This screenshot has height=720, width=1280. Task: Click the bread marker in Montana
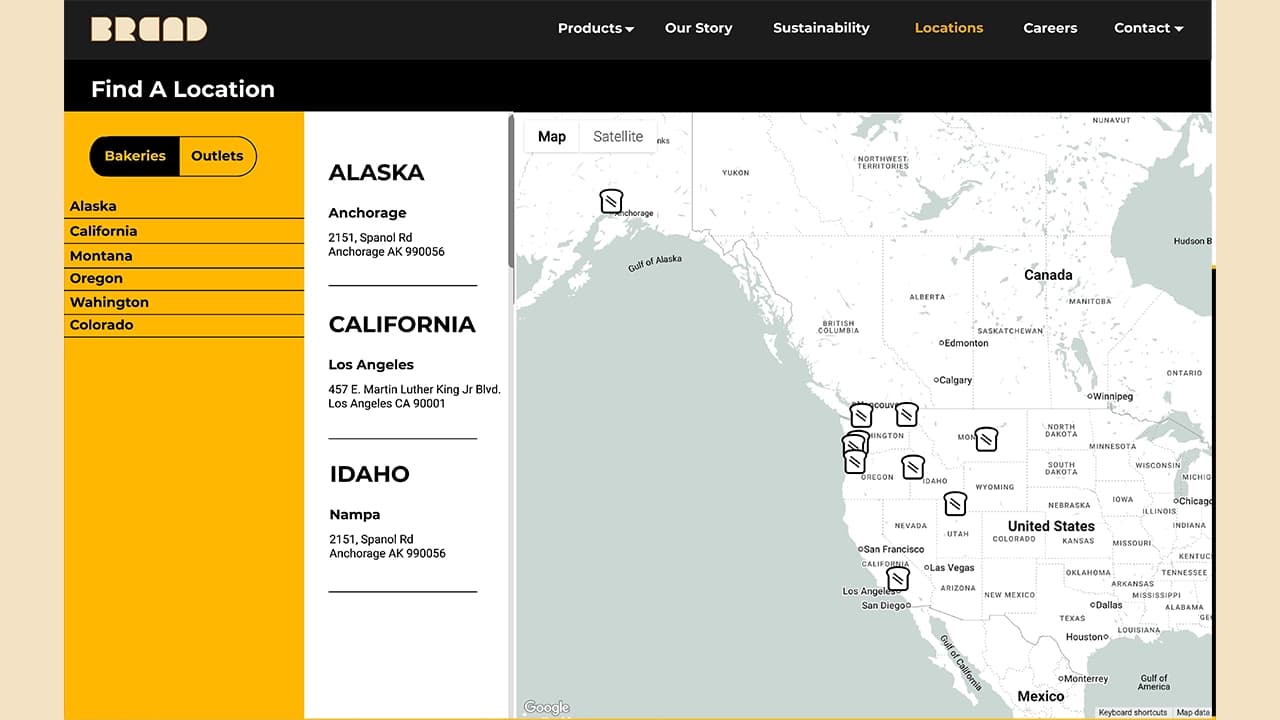tap(986, 438)
